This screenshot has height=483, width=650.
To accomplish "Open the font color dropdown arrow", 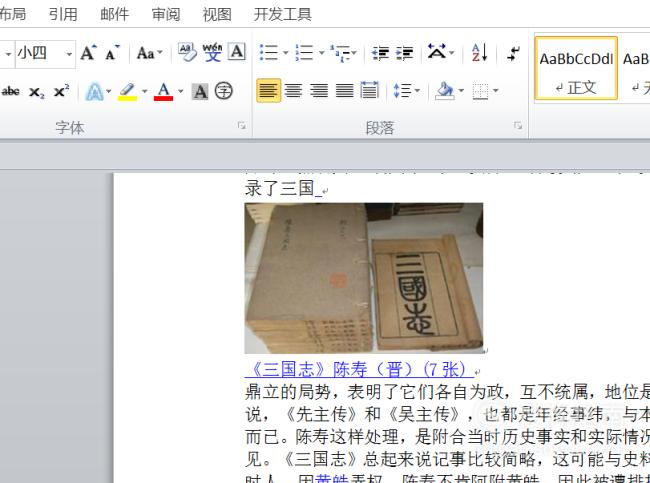I will pyautogui.click(x=181, y=91).
